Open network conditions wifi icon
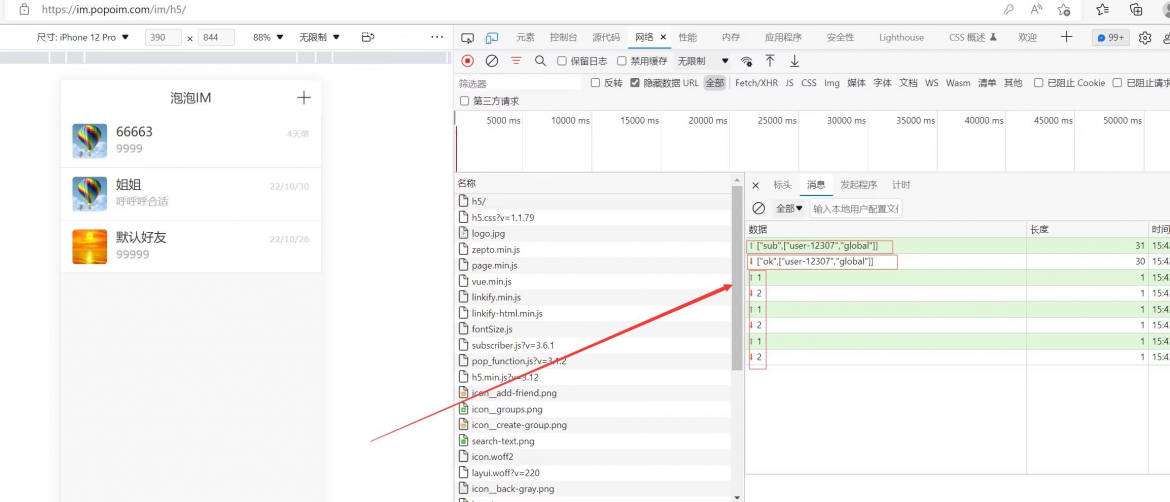 pos(746,61)
